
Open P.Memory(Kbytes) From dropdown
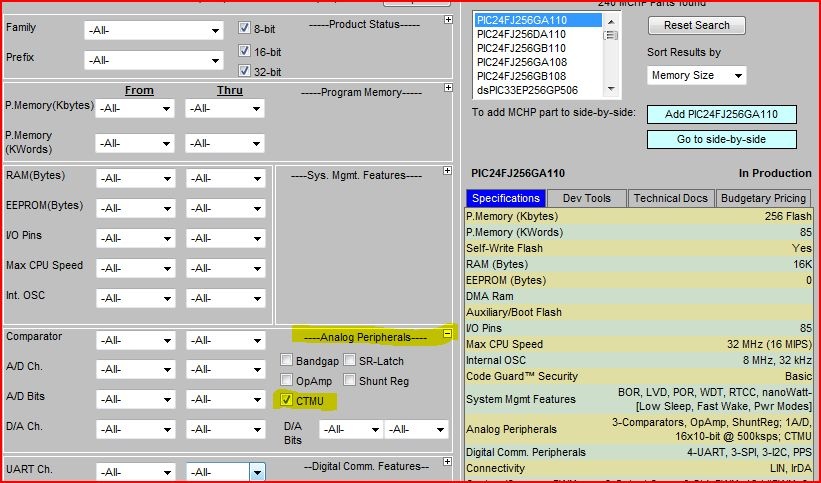(x=135, y=108)
